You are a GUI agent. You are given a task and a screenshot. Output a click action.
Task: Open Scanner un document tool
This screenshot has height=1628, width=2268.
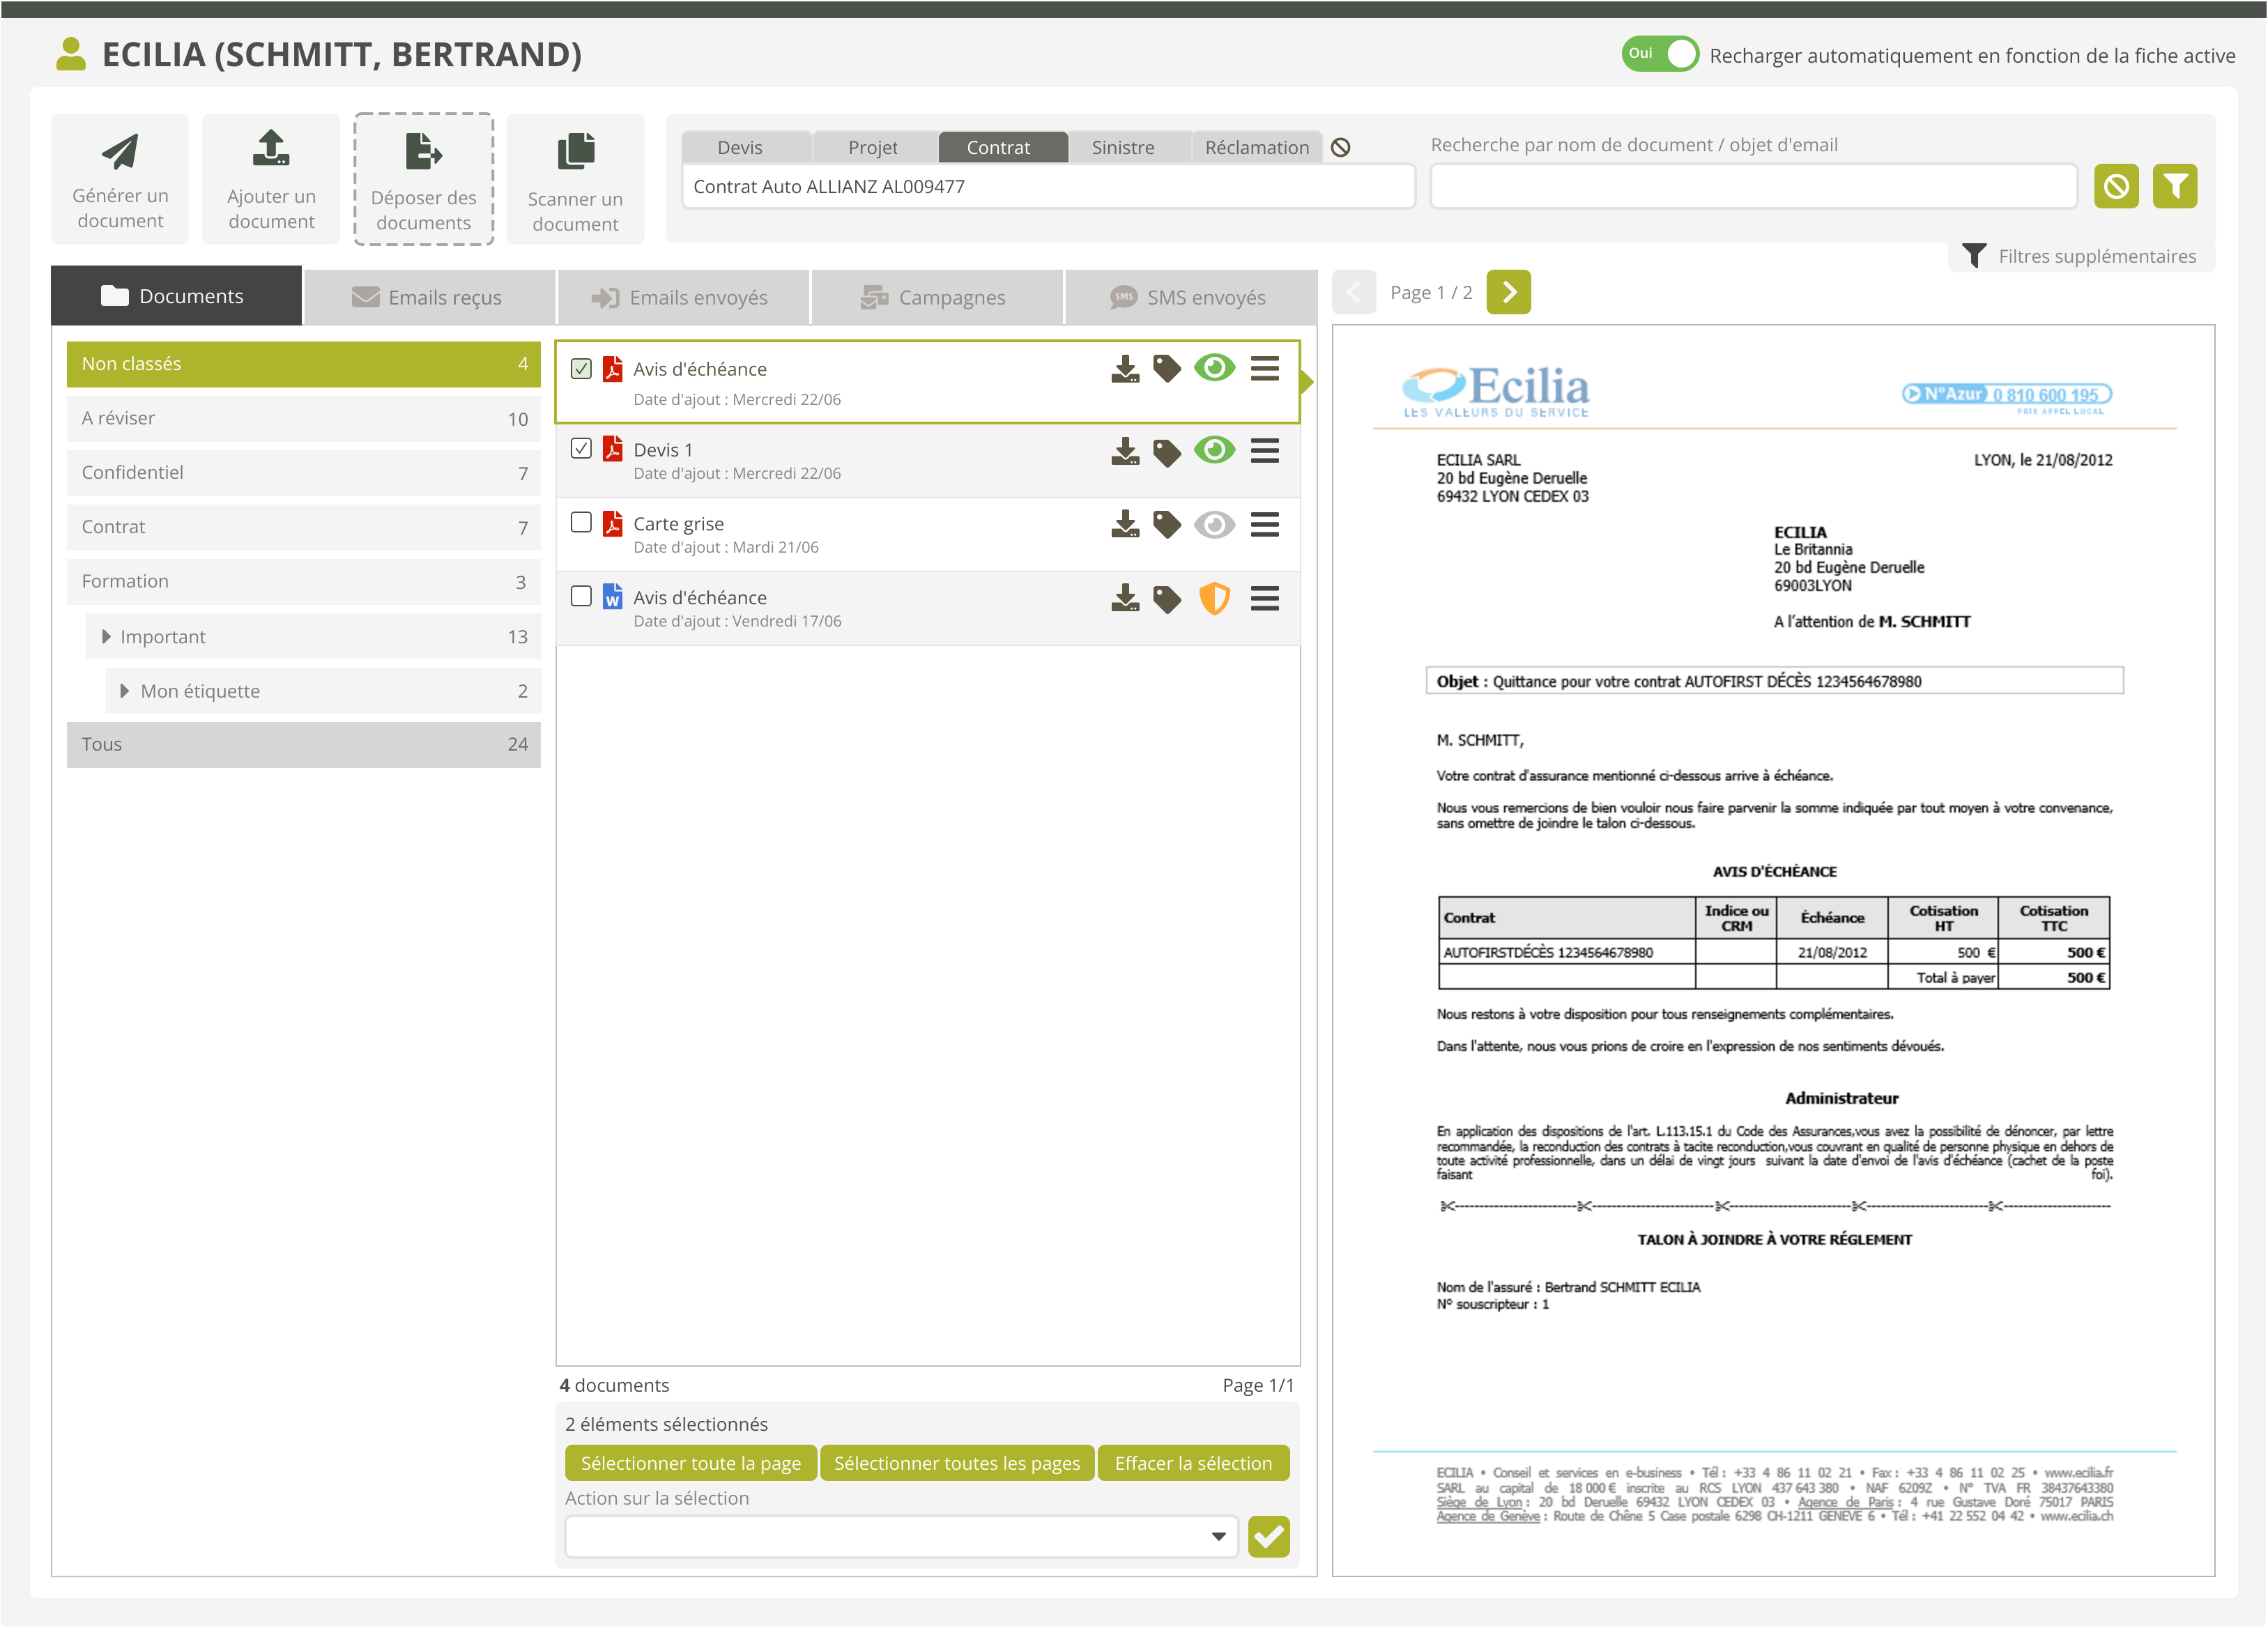pyautogui.click(x=575, y=179)
